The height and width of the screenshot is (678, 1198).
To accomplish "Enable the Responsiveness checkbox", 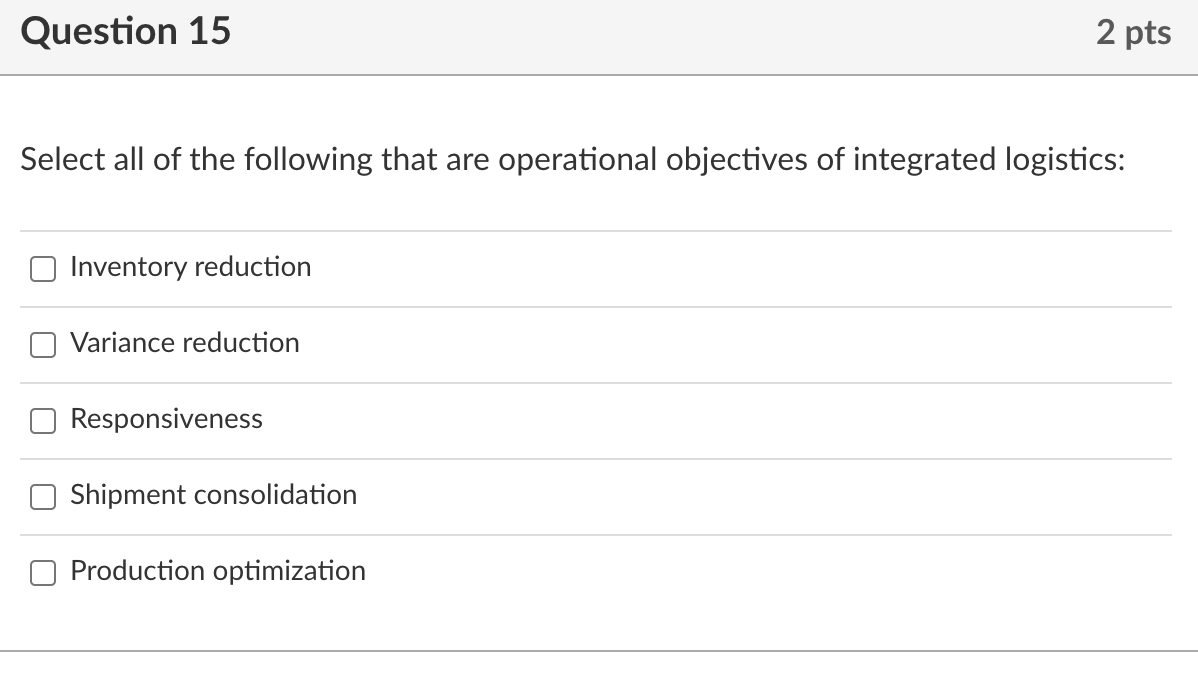I will [x=42, y=420].
